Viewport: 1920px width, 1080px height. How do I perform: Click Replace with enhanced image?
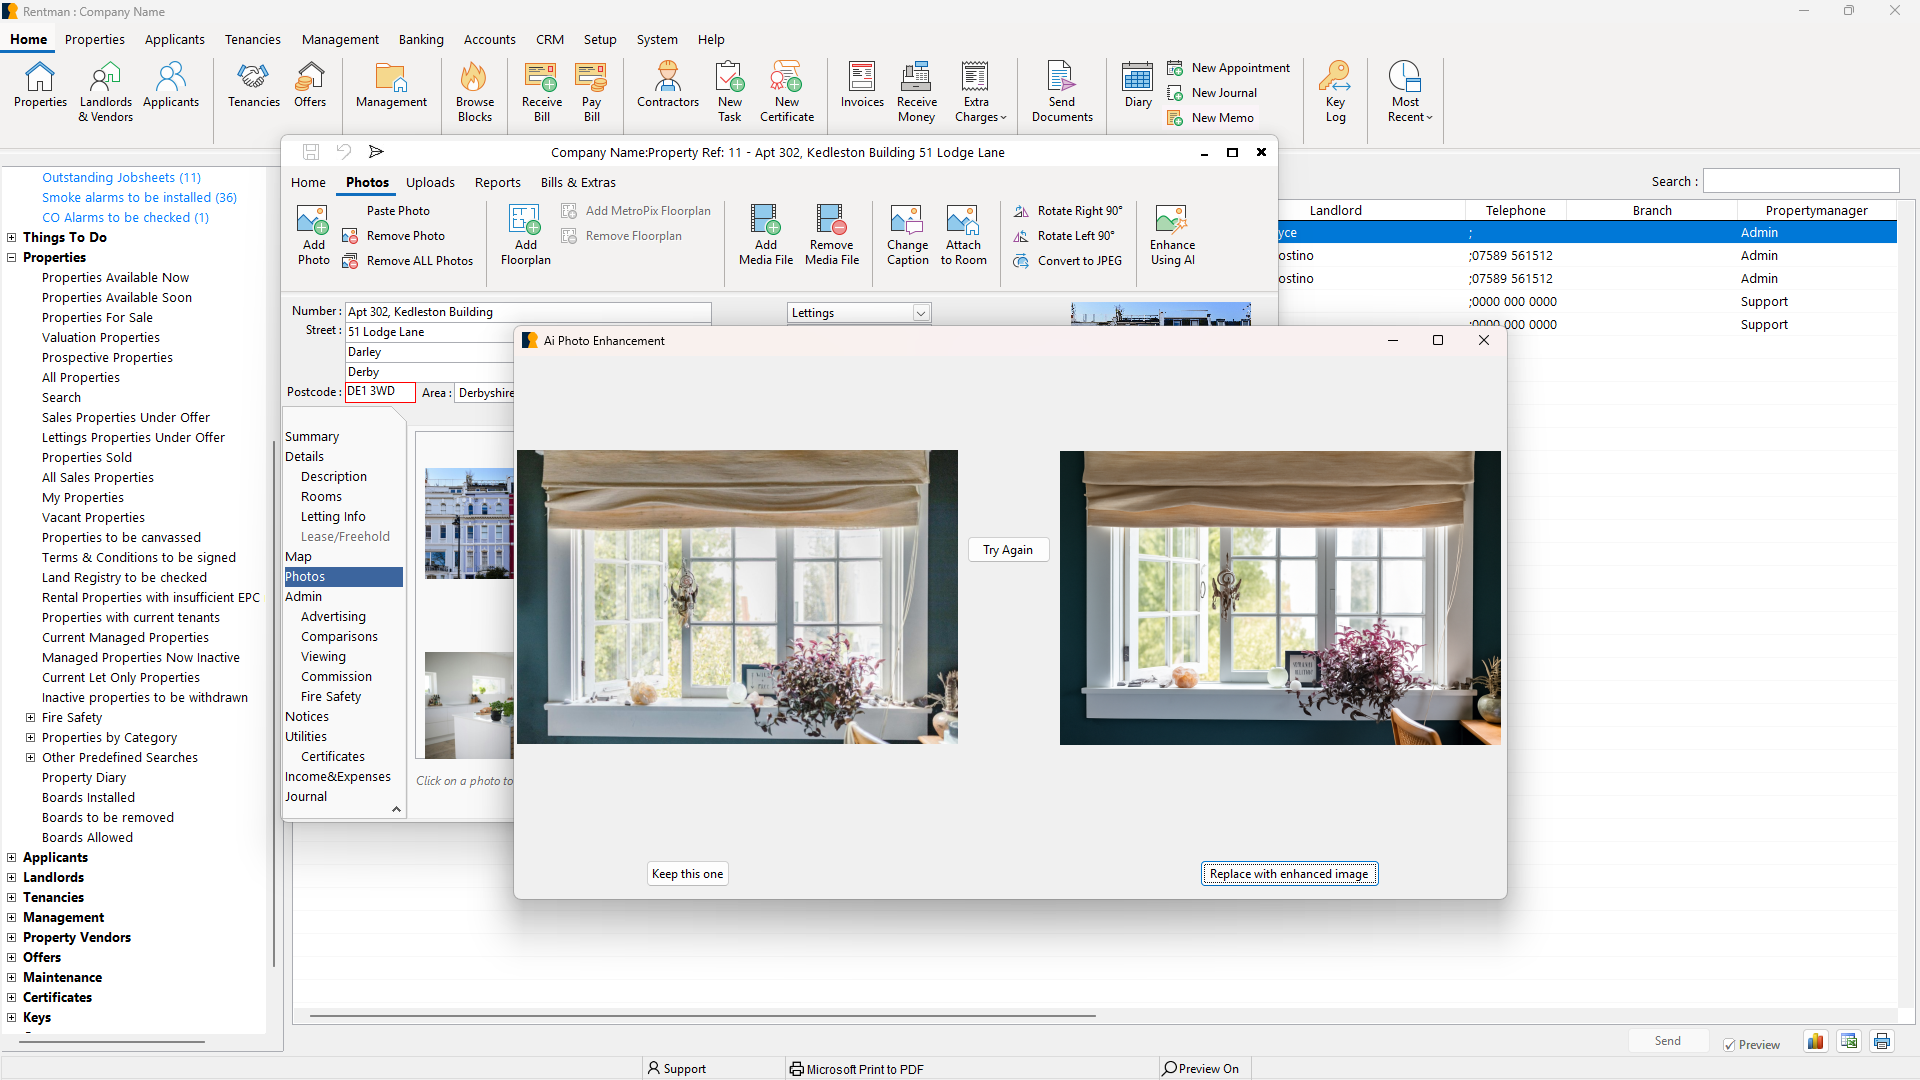click(1289, 873)
